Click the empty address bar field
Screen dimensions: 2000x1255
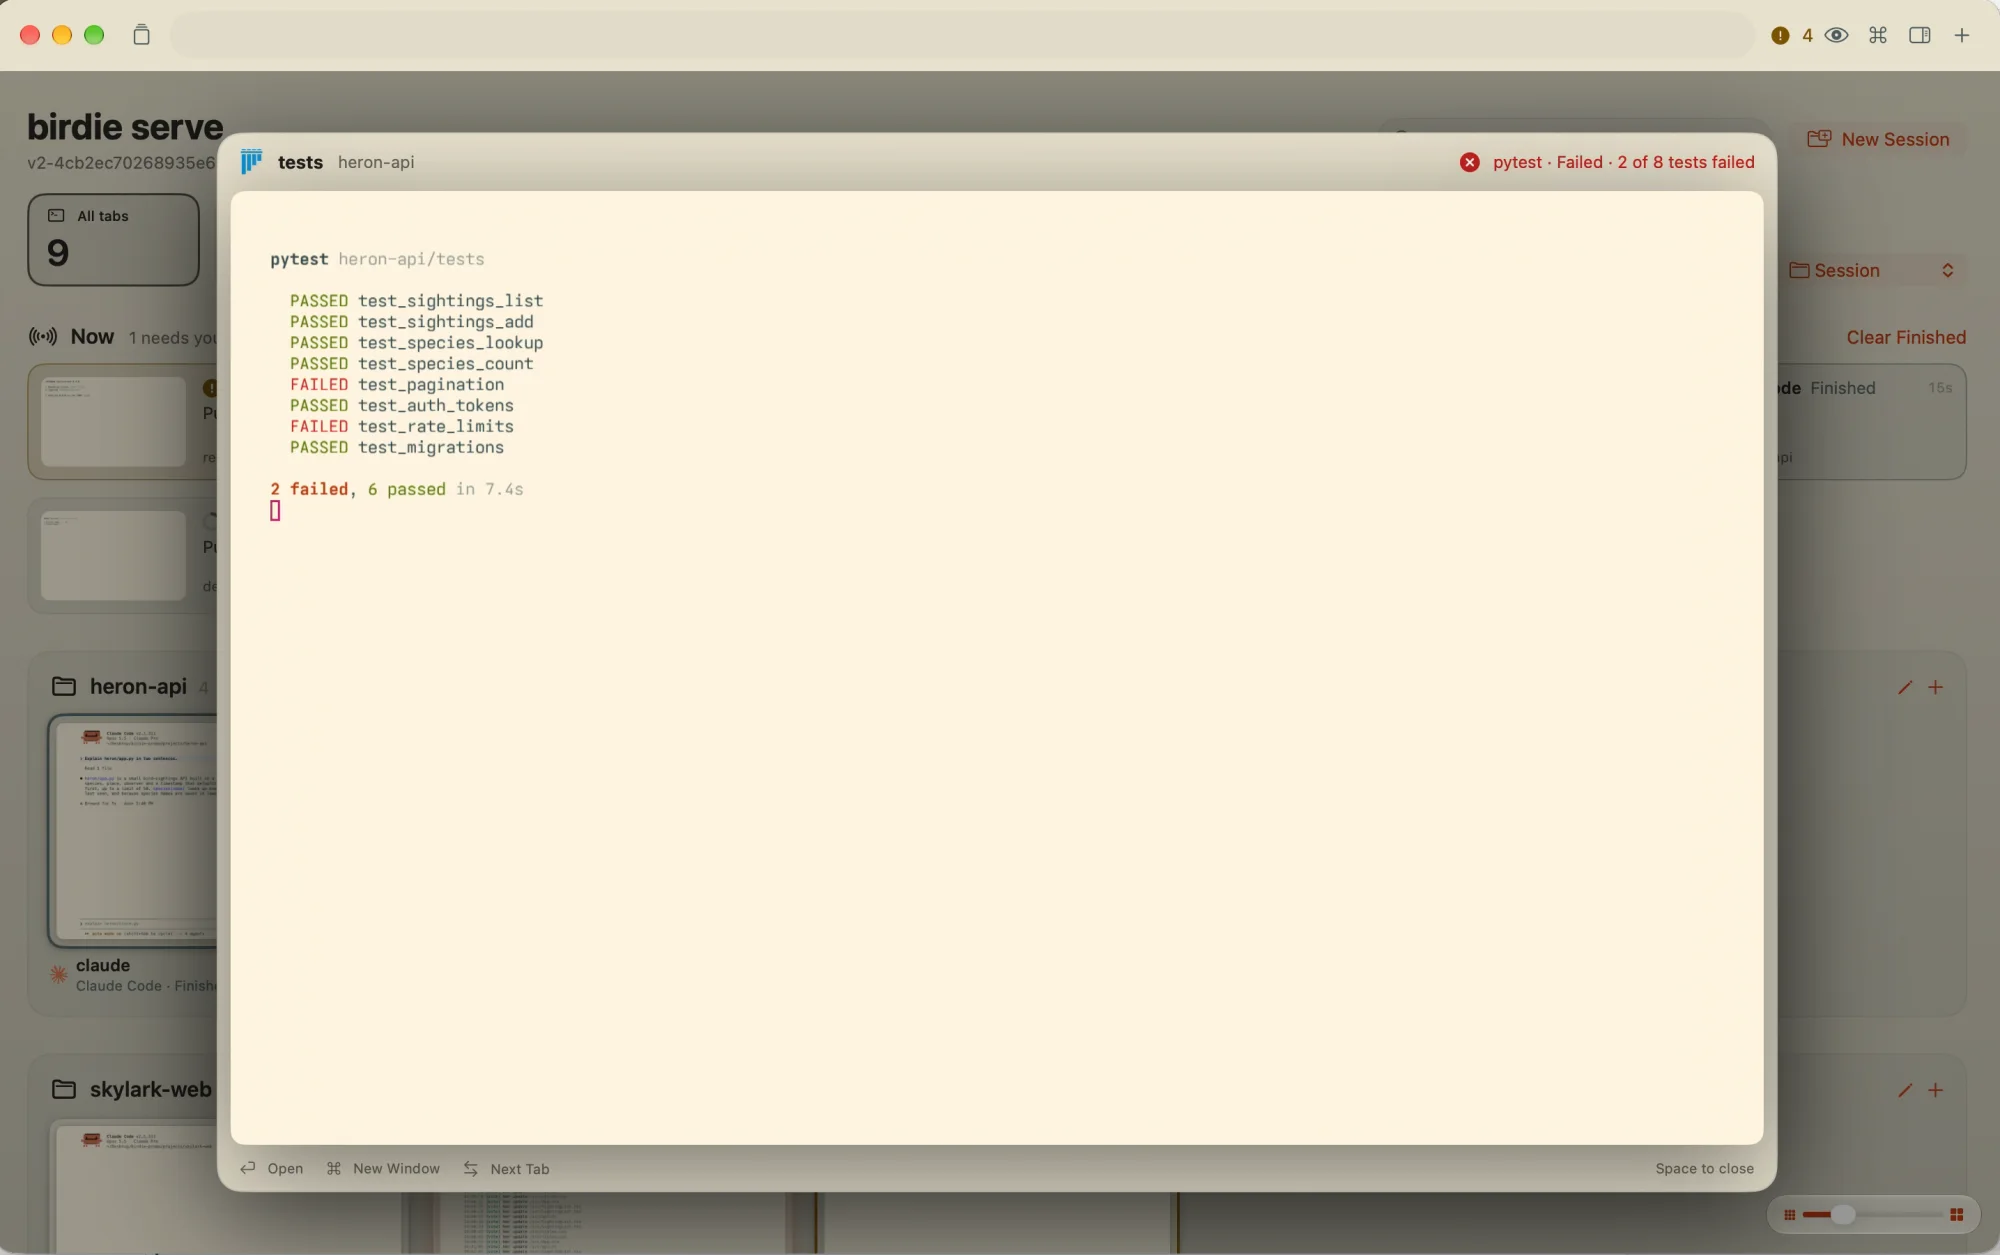tap(962, 35)
